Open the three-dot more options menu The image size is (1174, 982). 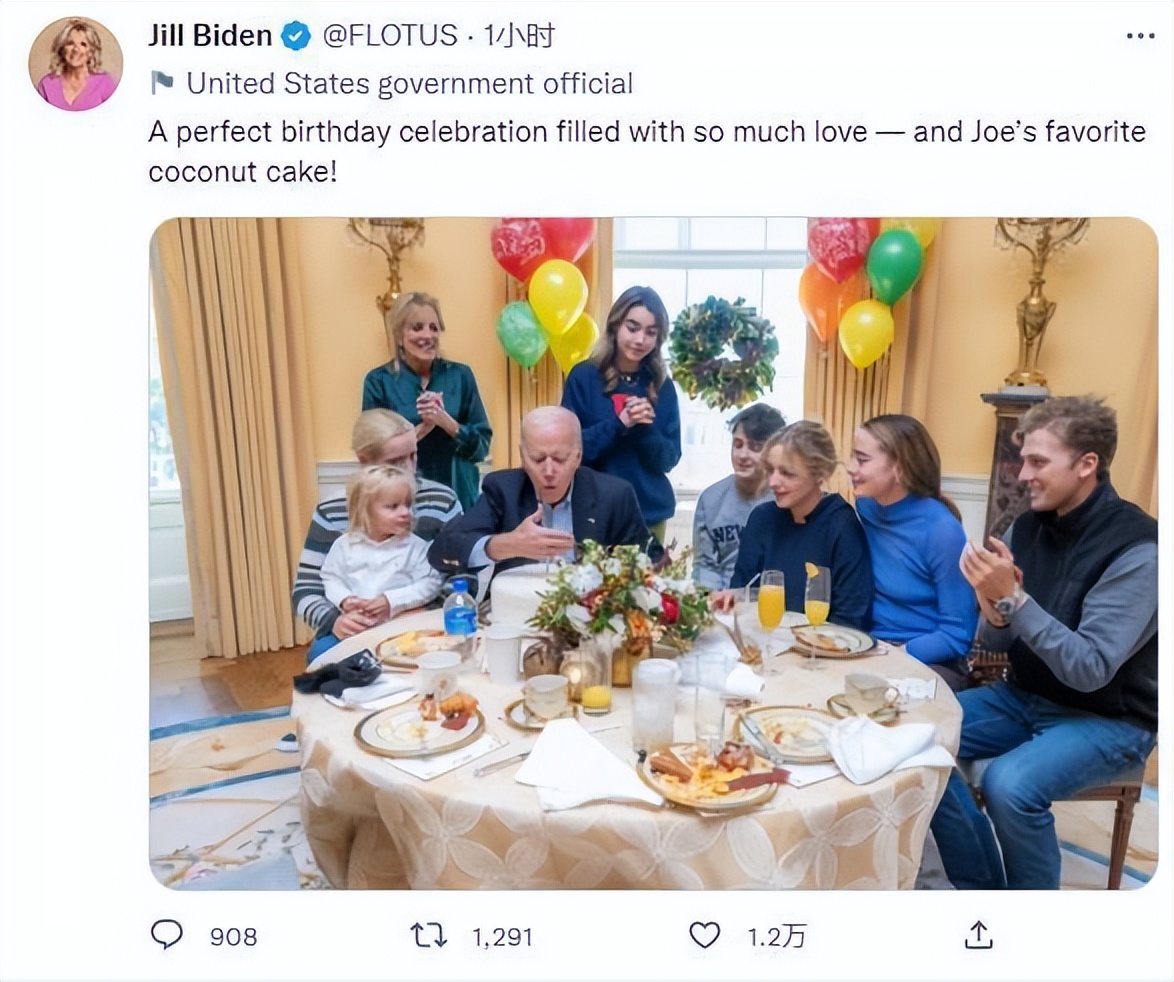(x=1140, y=37)
